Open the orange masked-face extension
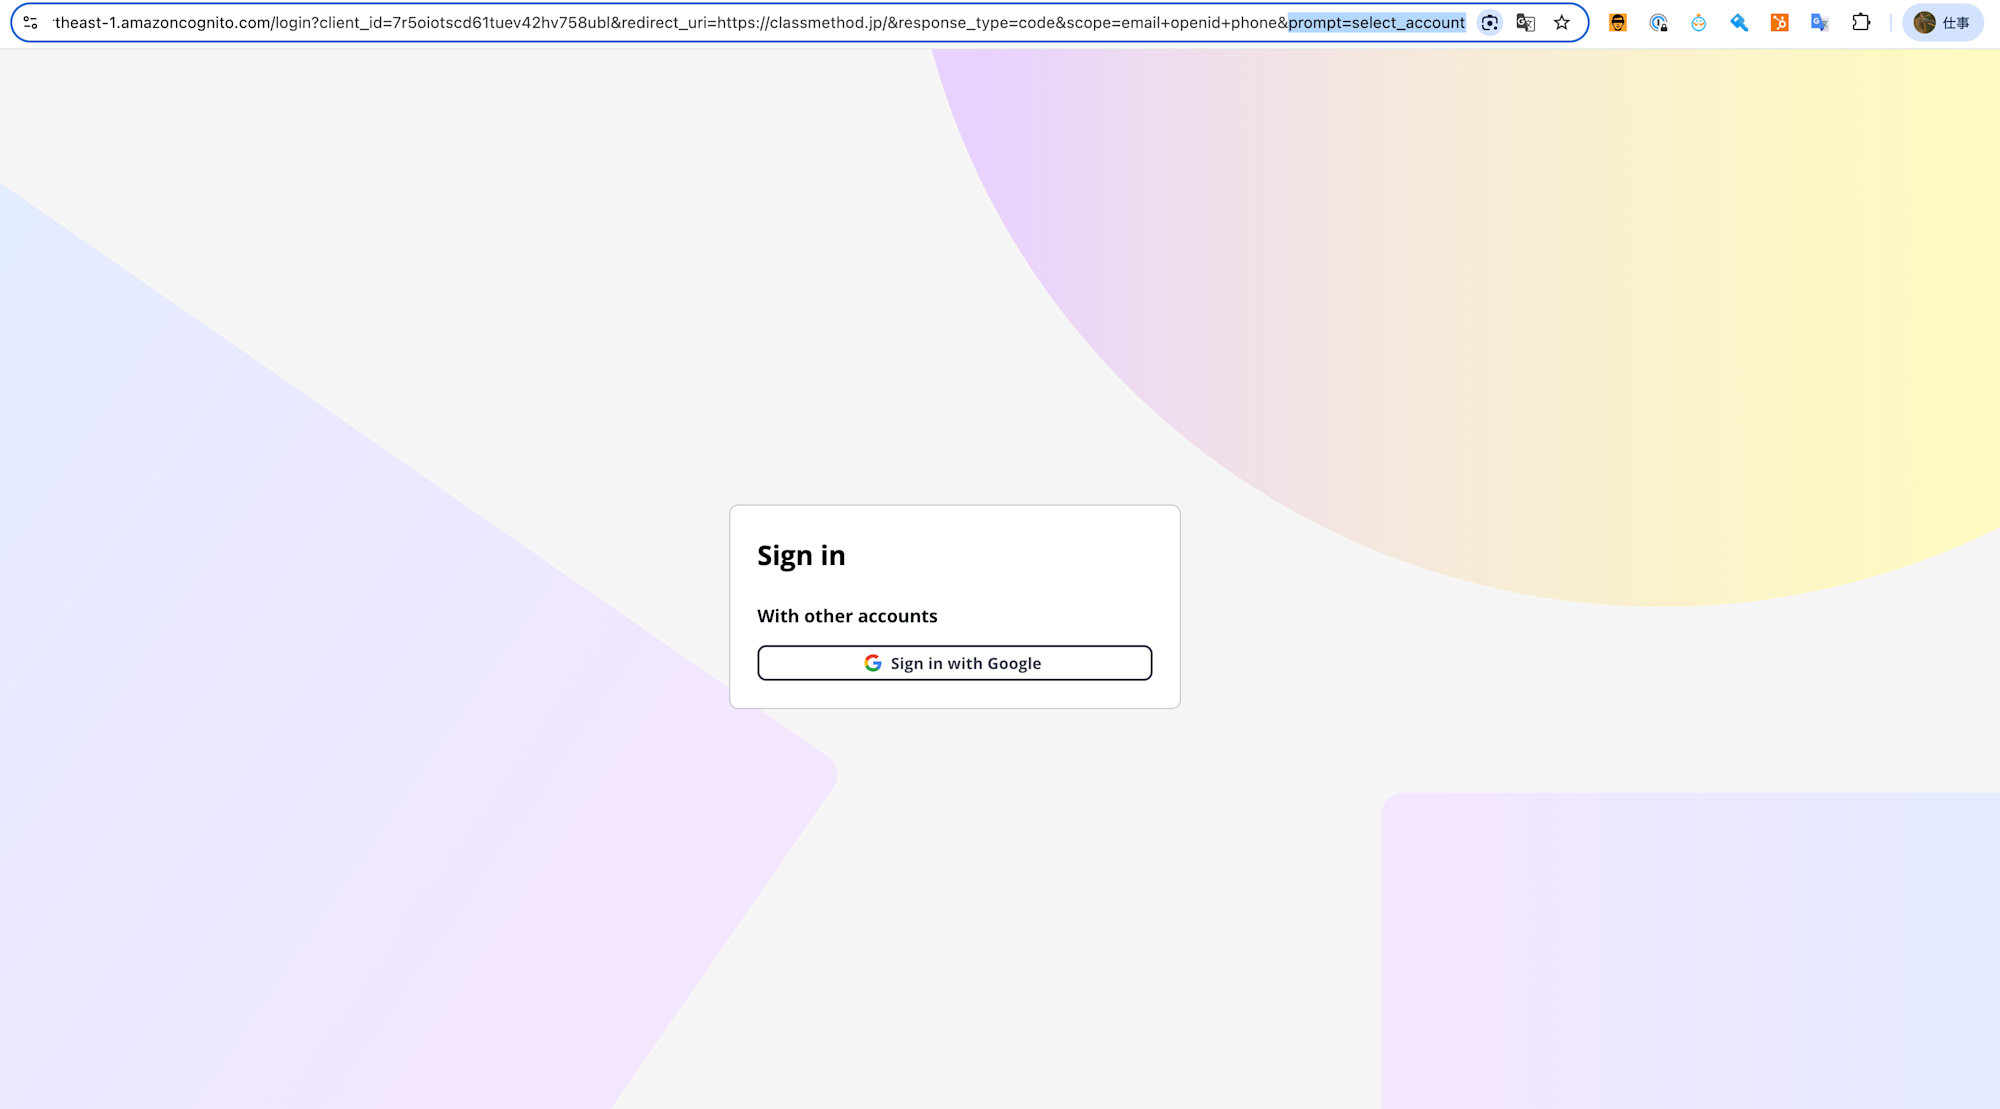 coord(1617,22)
